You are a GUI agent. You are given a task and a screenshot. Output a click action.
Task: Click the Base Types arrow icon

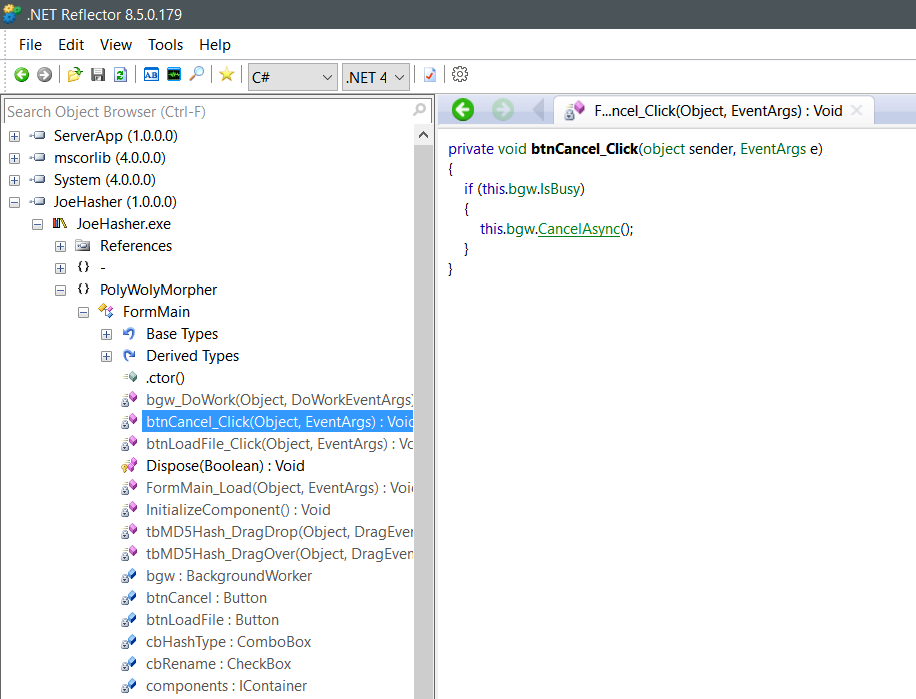tap(129, 333)
